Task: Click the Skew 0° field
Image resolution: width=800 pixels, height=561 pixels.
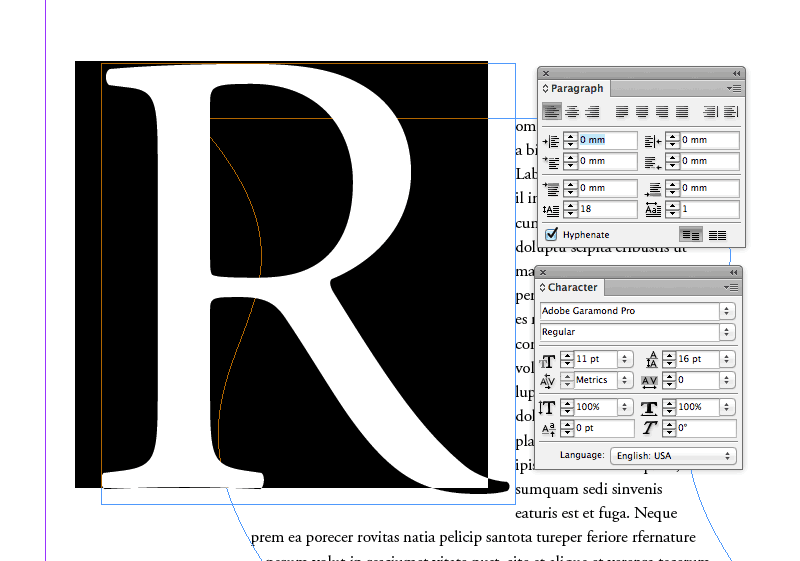Action: pyautogui.click(x=706, y=428)
